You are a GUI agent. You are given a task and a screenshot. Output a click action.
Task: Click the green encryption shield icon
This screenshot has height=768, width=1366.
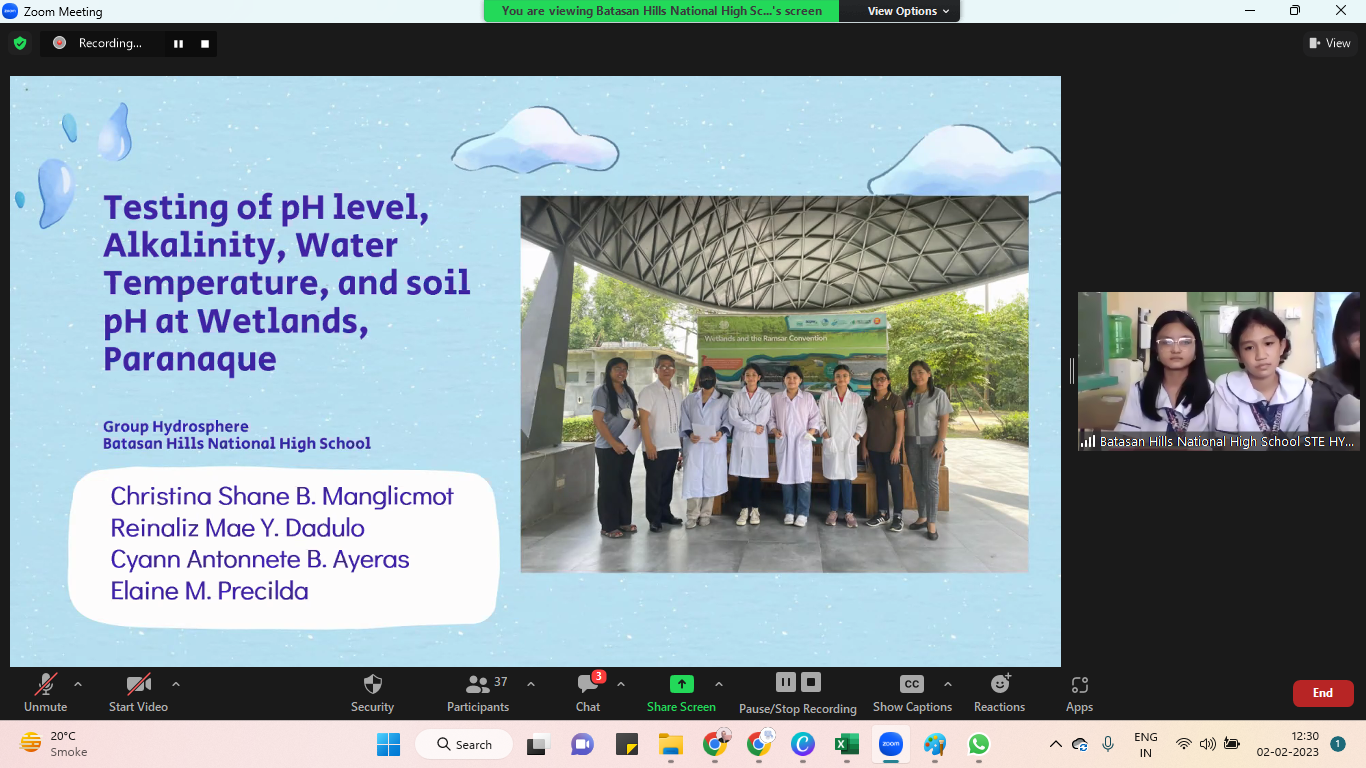click(20, 43)
